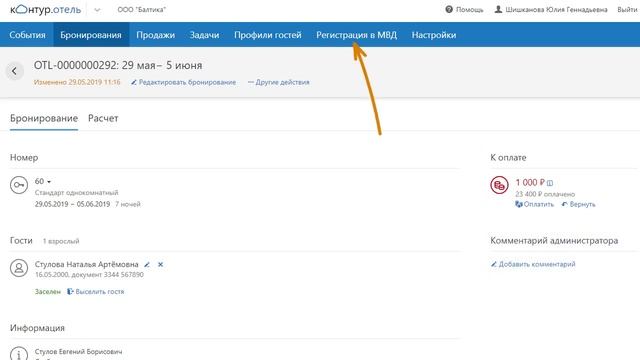Viewport: 640px width, 360px height.
Task: Open the Помощь help icon
Action: [x=449, y=9]
